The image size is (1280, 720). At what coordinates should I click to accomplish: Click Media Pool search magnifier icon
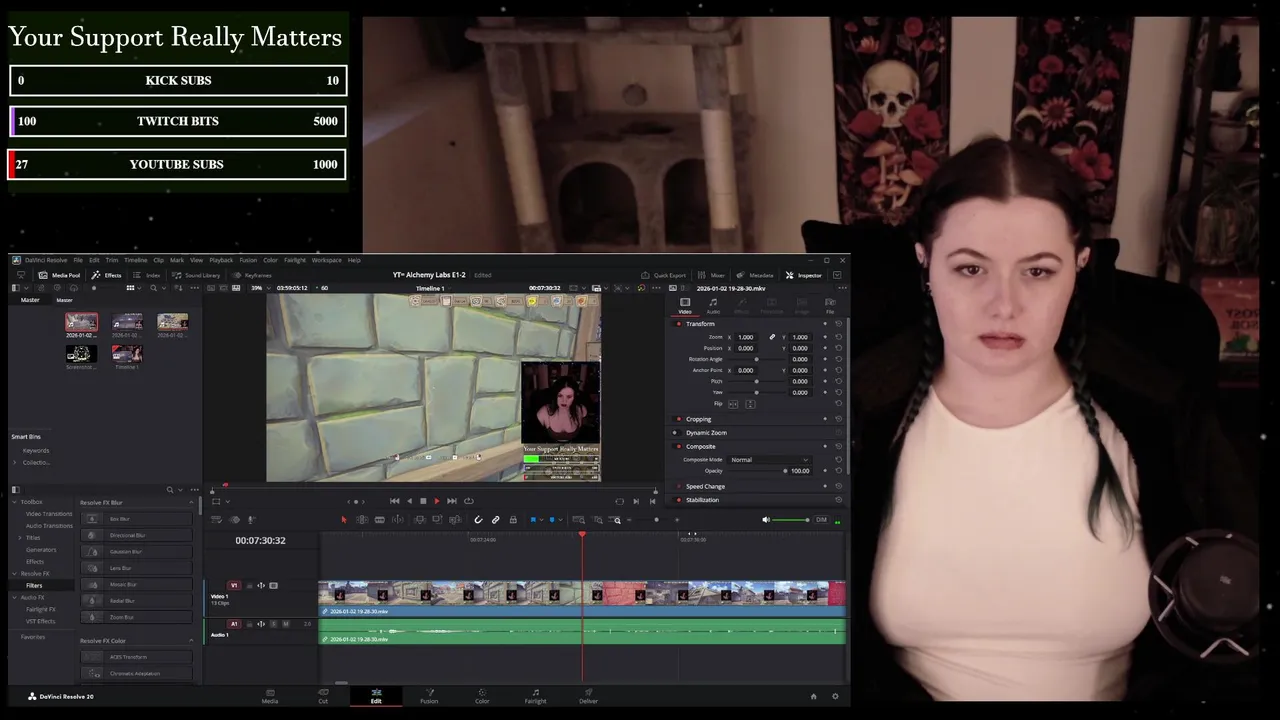(155, 288)
